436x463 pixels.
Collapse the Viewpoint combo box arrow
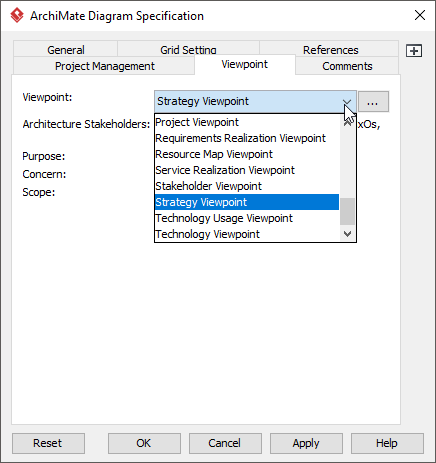(347, 101)
